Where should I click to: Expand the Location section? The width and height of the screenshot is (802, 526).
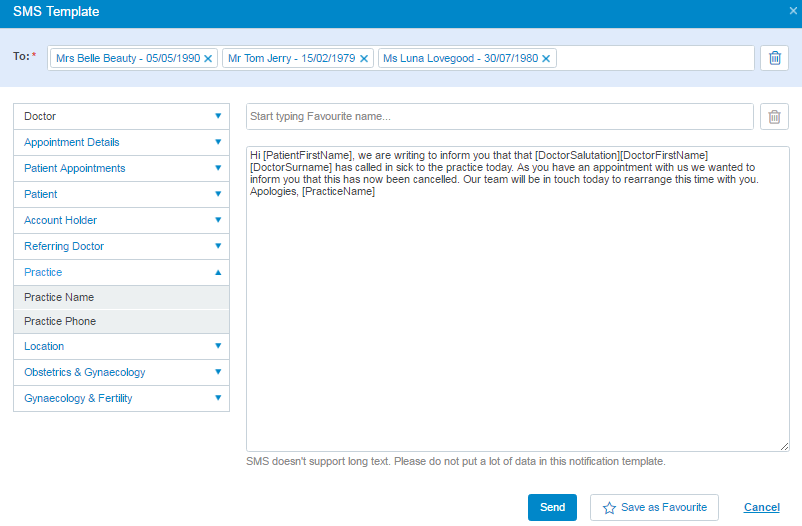click(x=121, y=346)
